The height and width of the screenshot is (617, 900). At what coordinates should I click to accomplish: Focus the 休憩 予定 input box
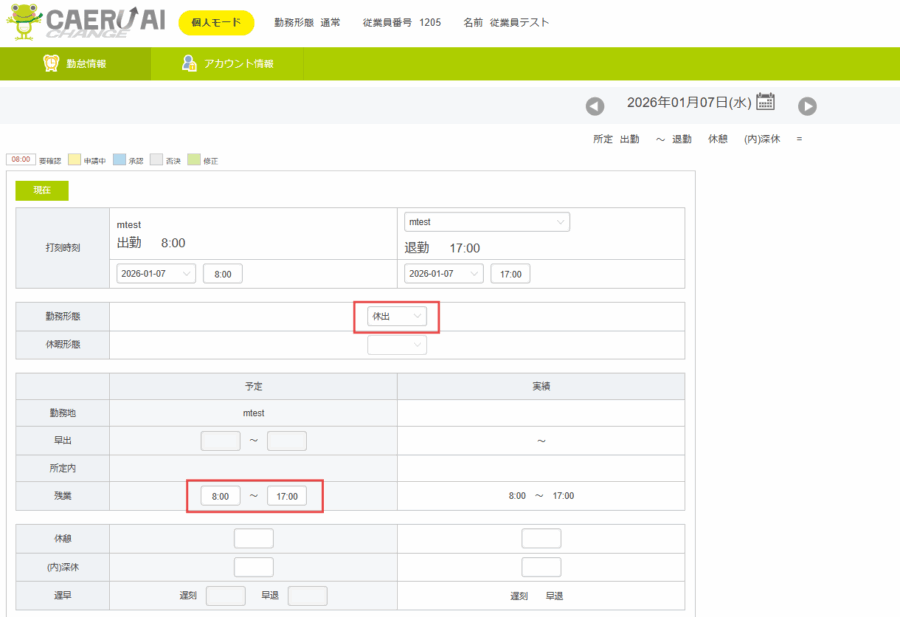253,539
